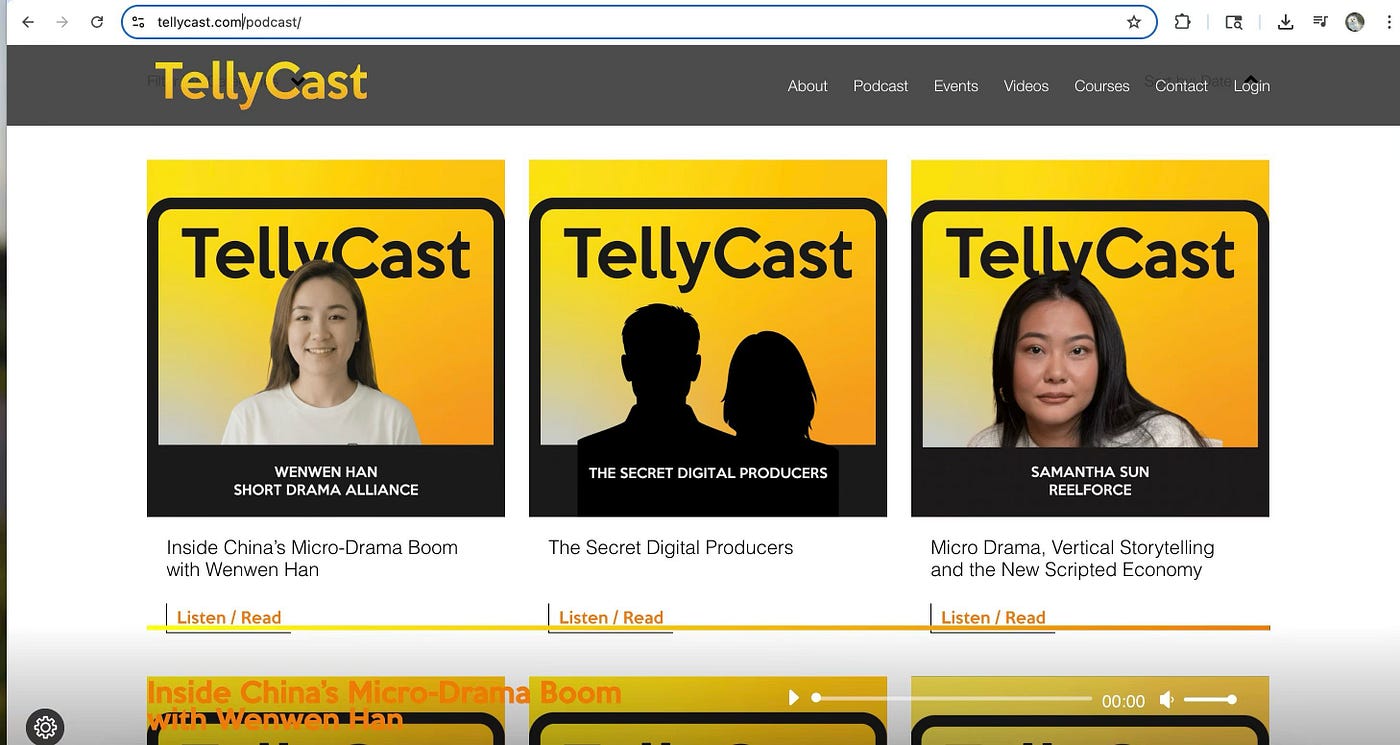Screen dimensions: 1400x745
Task: Click Listen / Read under Samantha Sun episode
Action: 993,617
